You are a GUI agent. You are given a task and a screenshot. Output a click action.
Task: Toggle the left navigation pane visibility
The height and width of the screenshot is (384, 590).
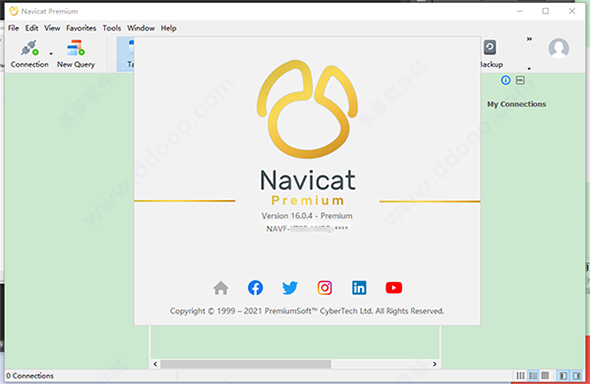coord(563,375)
